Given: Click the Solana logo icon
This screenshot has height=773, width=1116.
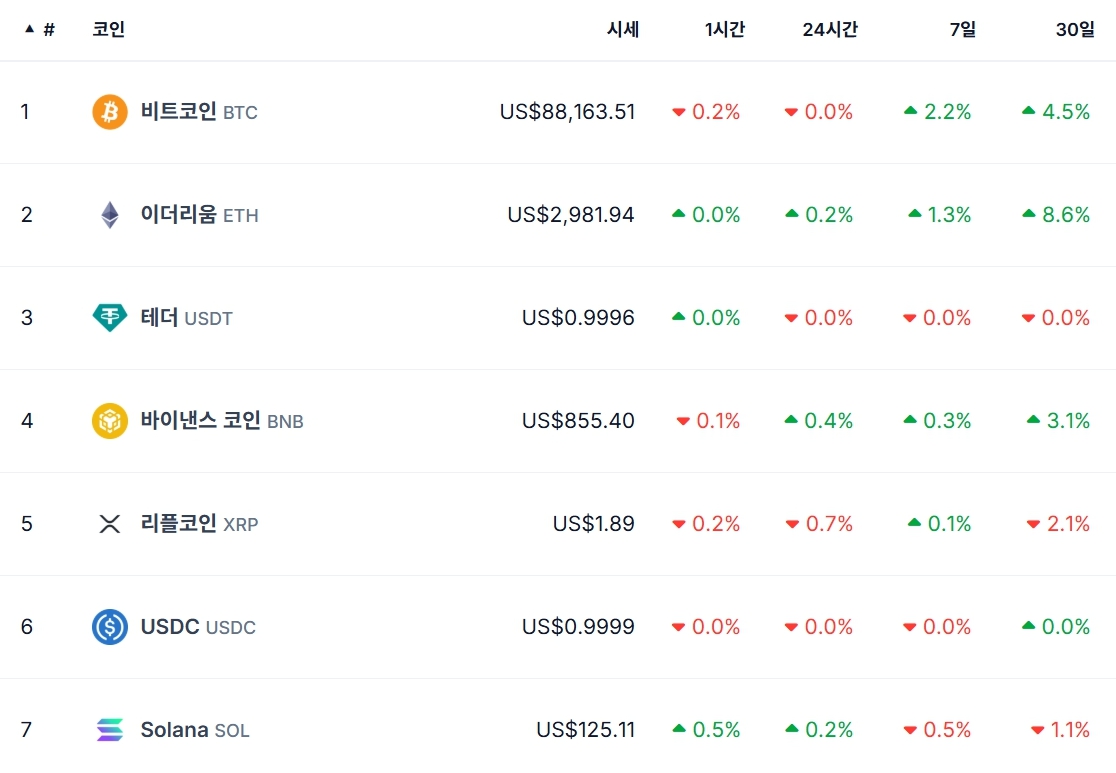Looking at the screenshot, I should pyautogui.click(x=110, y=730).
